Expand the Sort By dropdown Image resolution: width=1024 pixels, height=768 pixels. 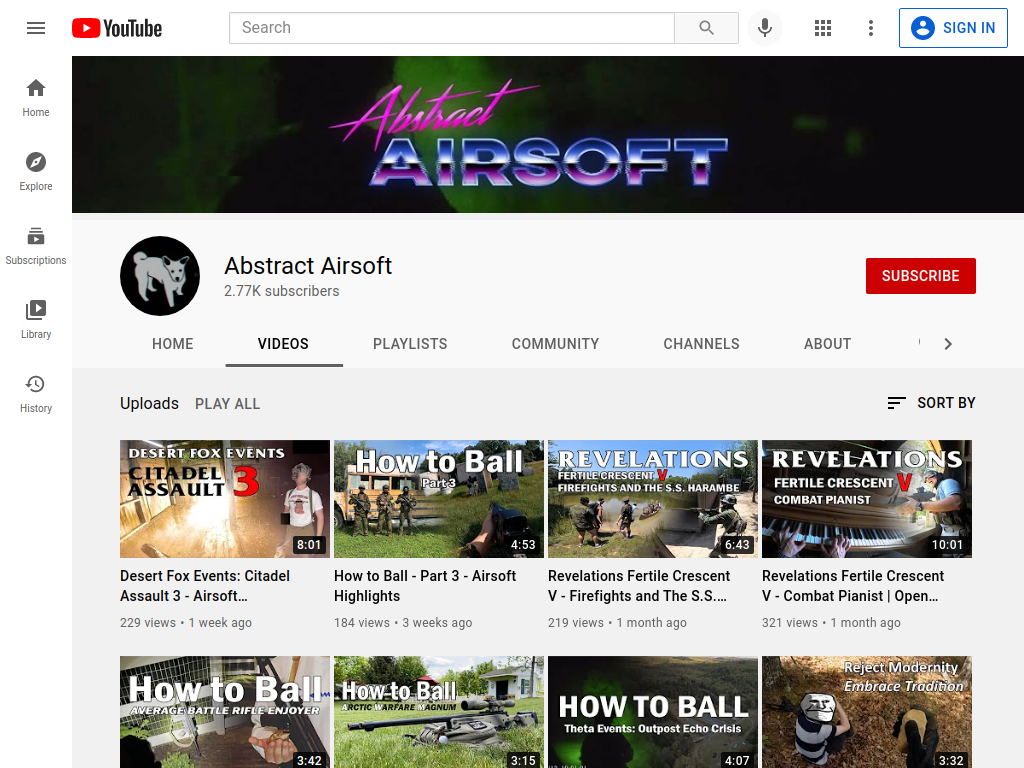(931, 403)
